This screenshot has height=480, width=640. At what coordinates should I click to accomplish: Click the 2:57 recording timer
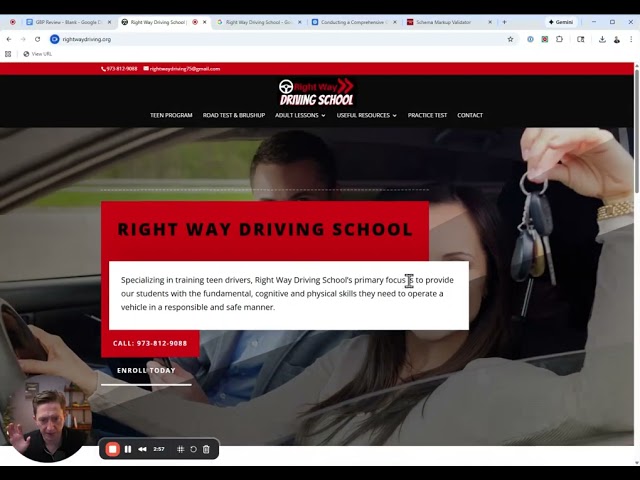point(159,449)
